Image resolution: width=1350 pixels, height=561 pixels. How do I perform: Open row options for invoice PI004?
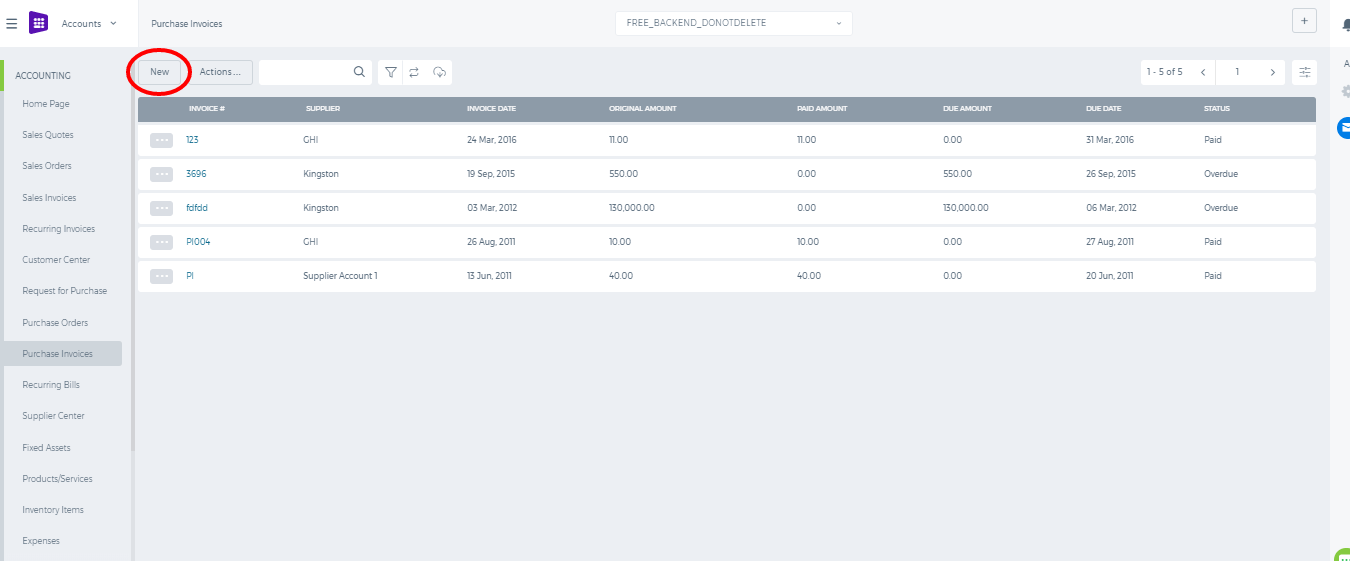tap(161, 242)
